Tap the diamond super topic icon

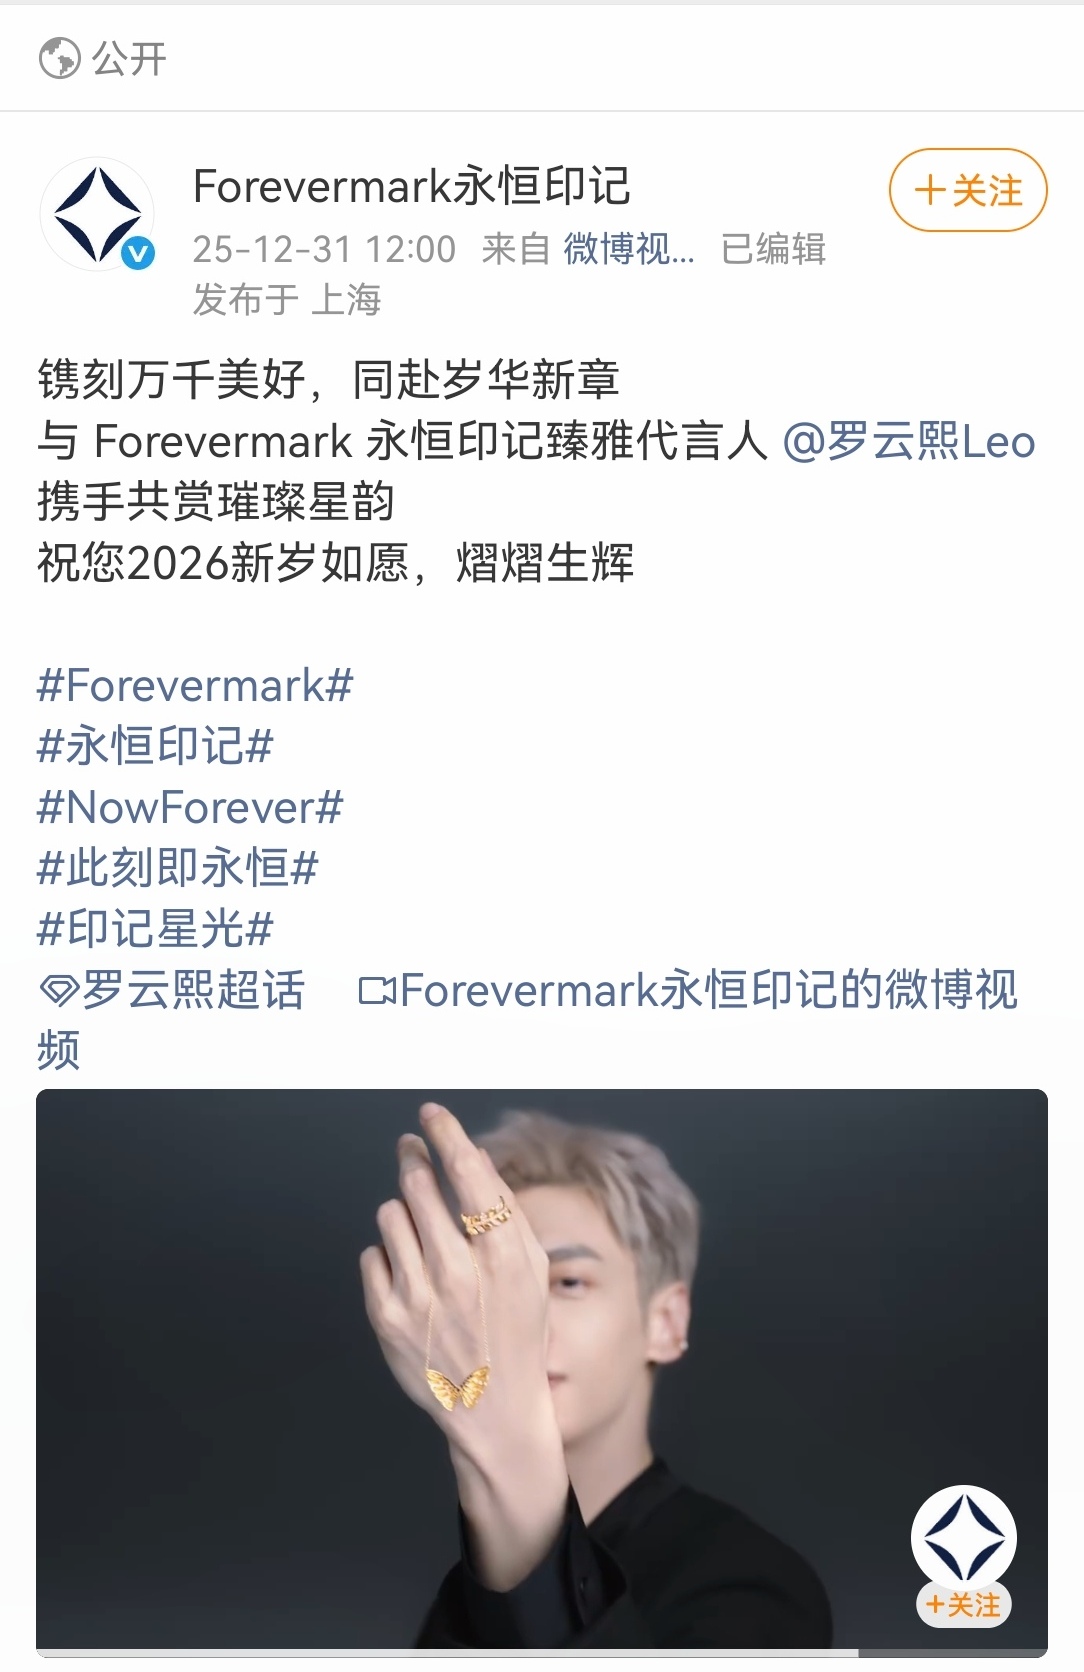(x=58, y=991)
